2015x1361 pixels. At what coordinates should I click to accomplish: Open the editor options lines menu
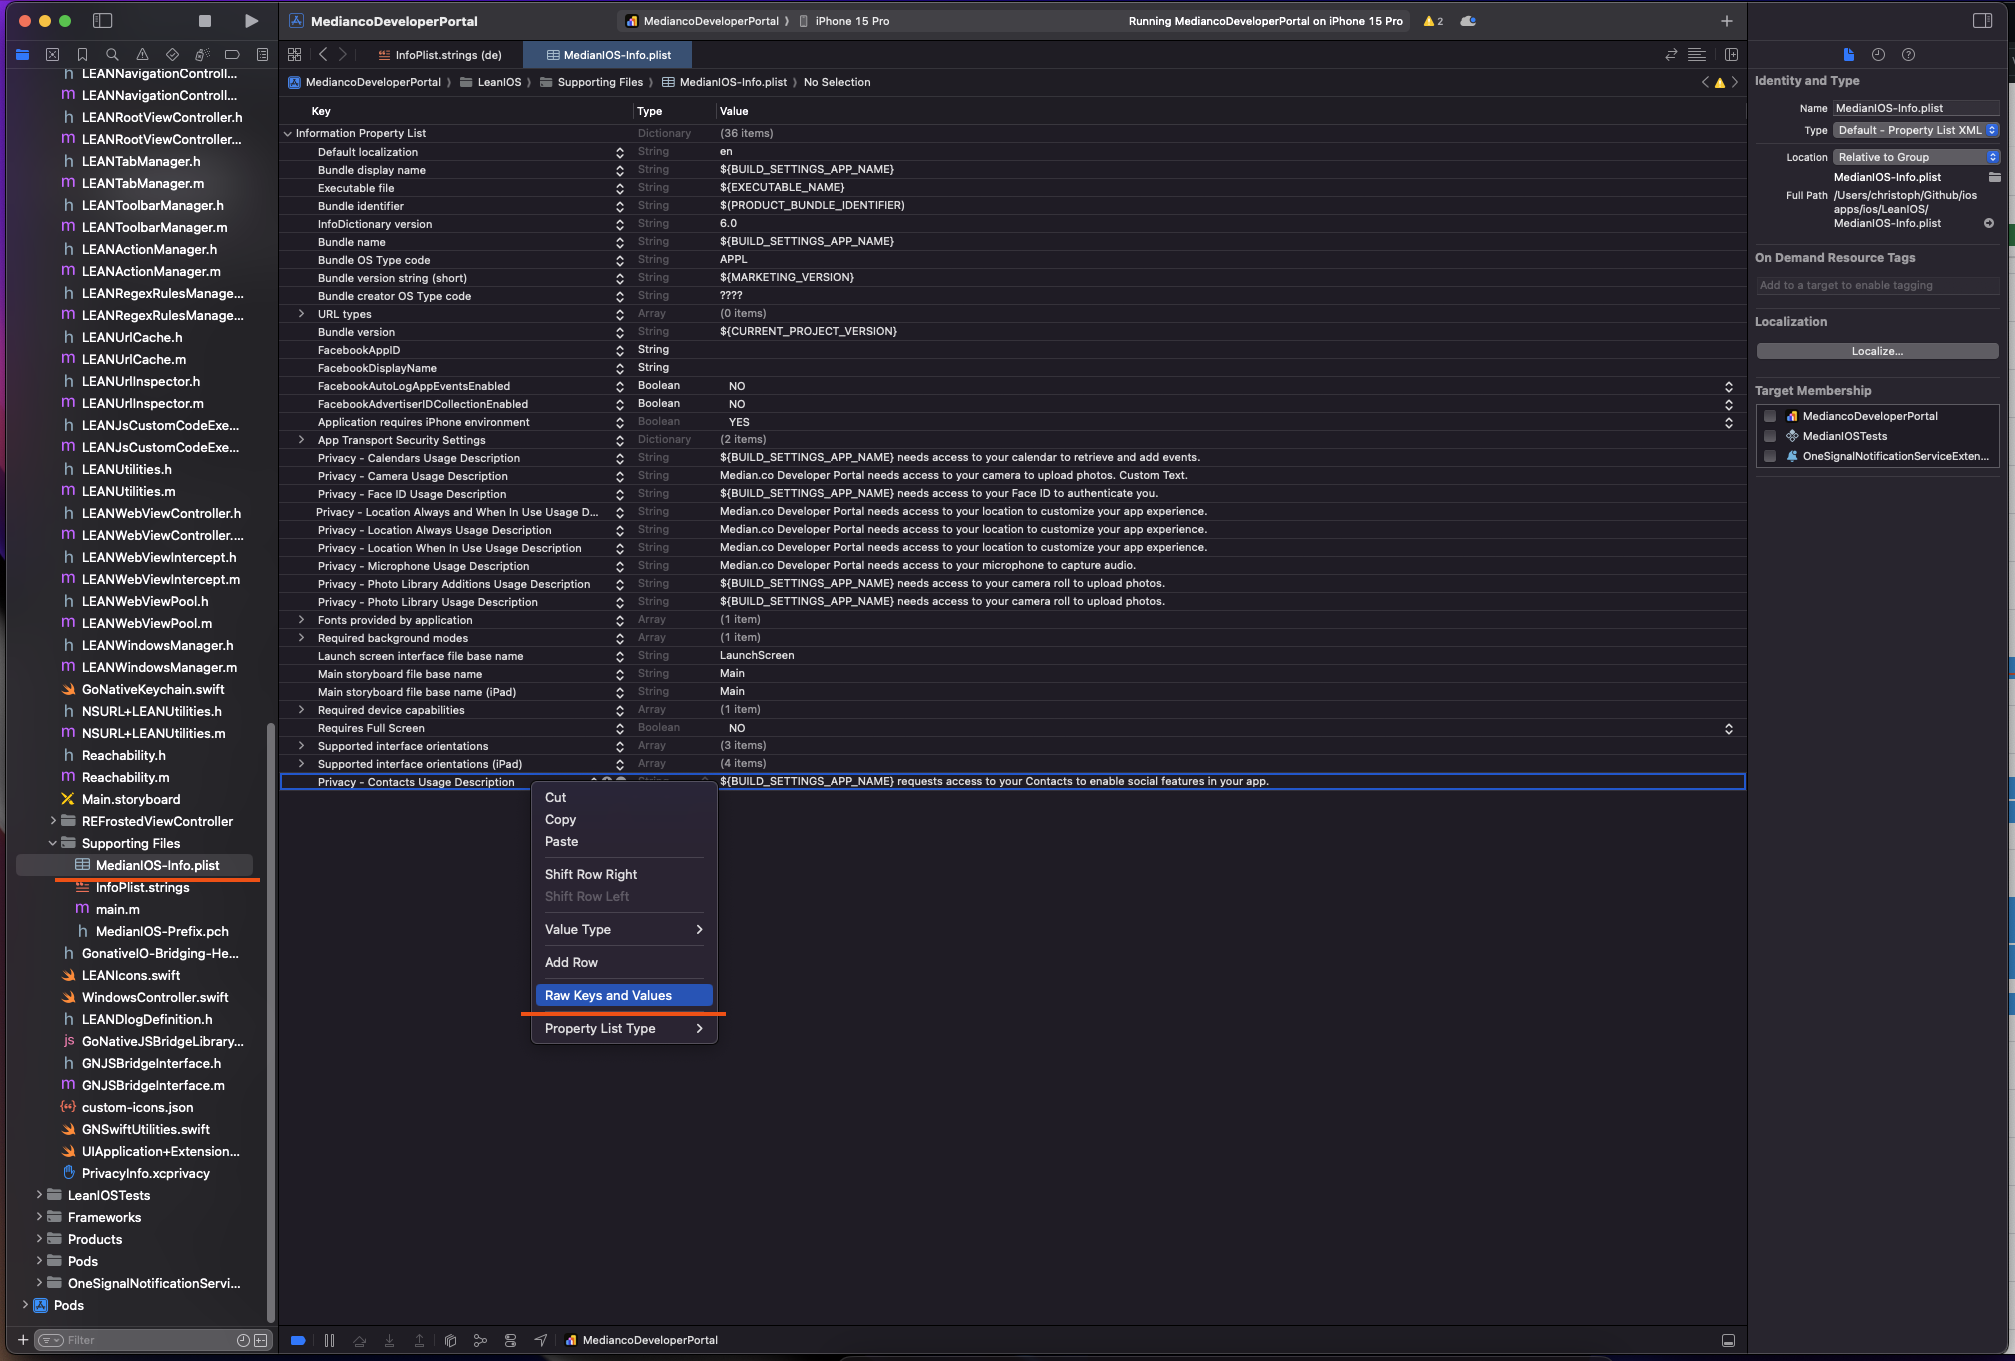[1697, 55]
